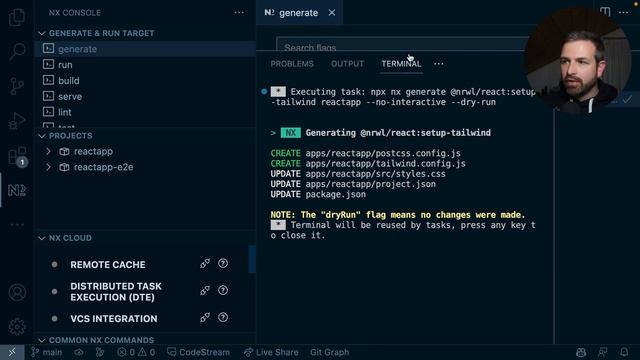This screenshot has width=640, height=360.
Task: Select the serve target
Action: (x=145, y=97)
